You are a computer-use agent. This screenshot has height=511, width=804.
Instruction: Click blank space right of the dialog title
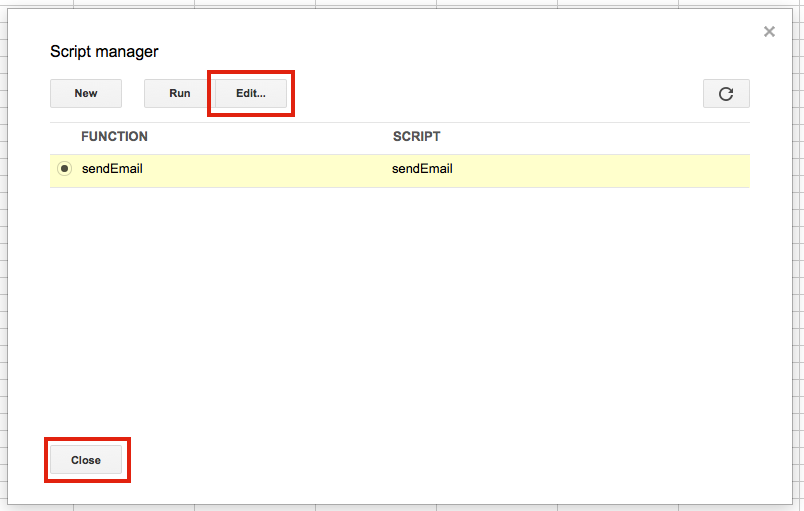(450, 51)
